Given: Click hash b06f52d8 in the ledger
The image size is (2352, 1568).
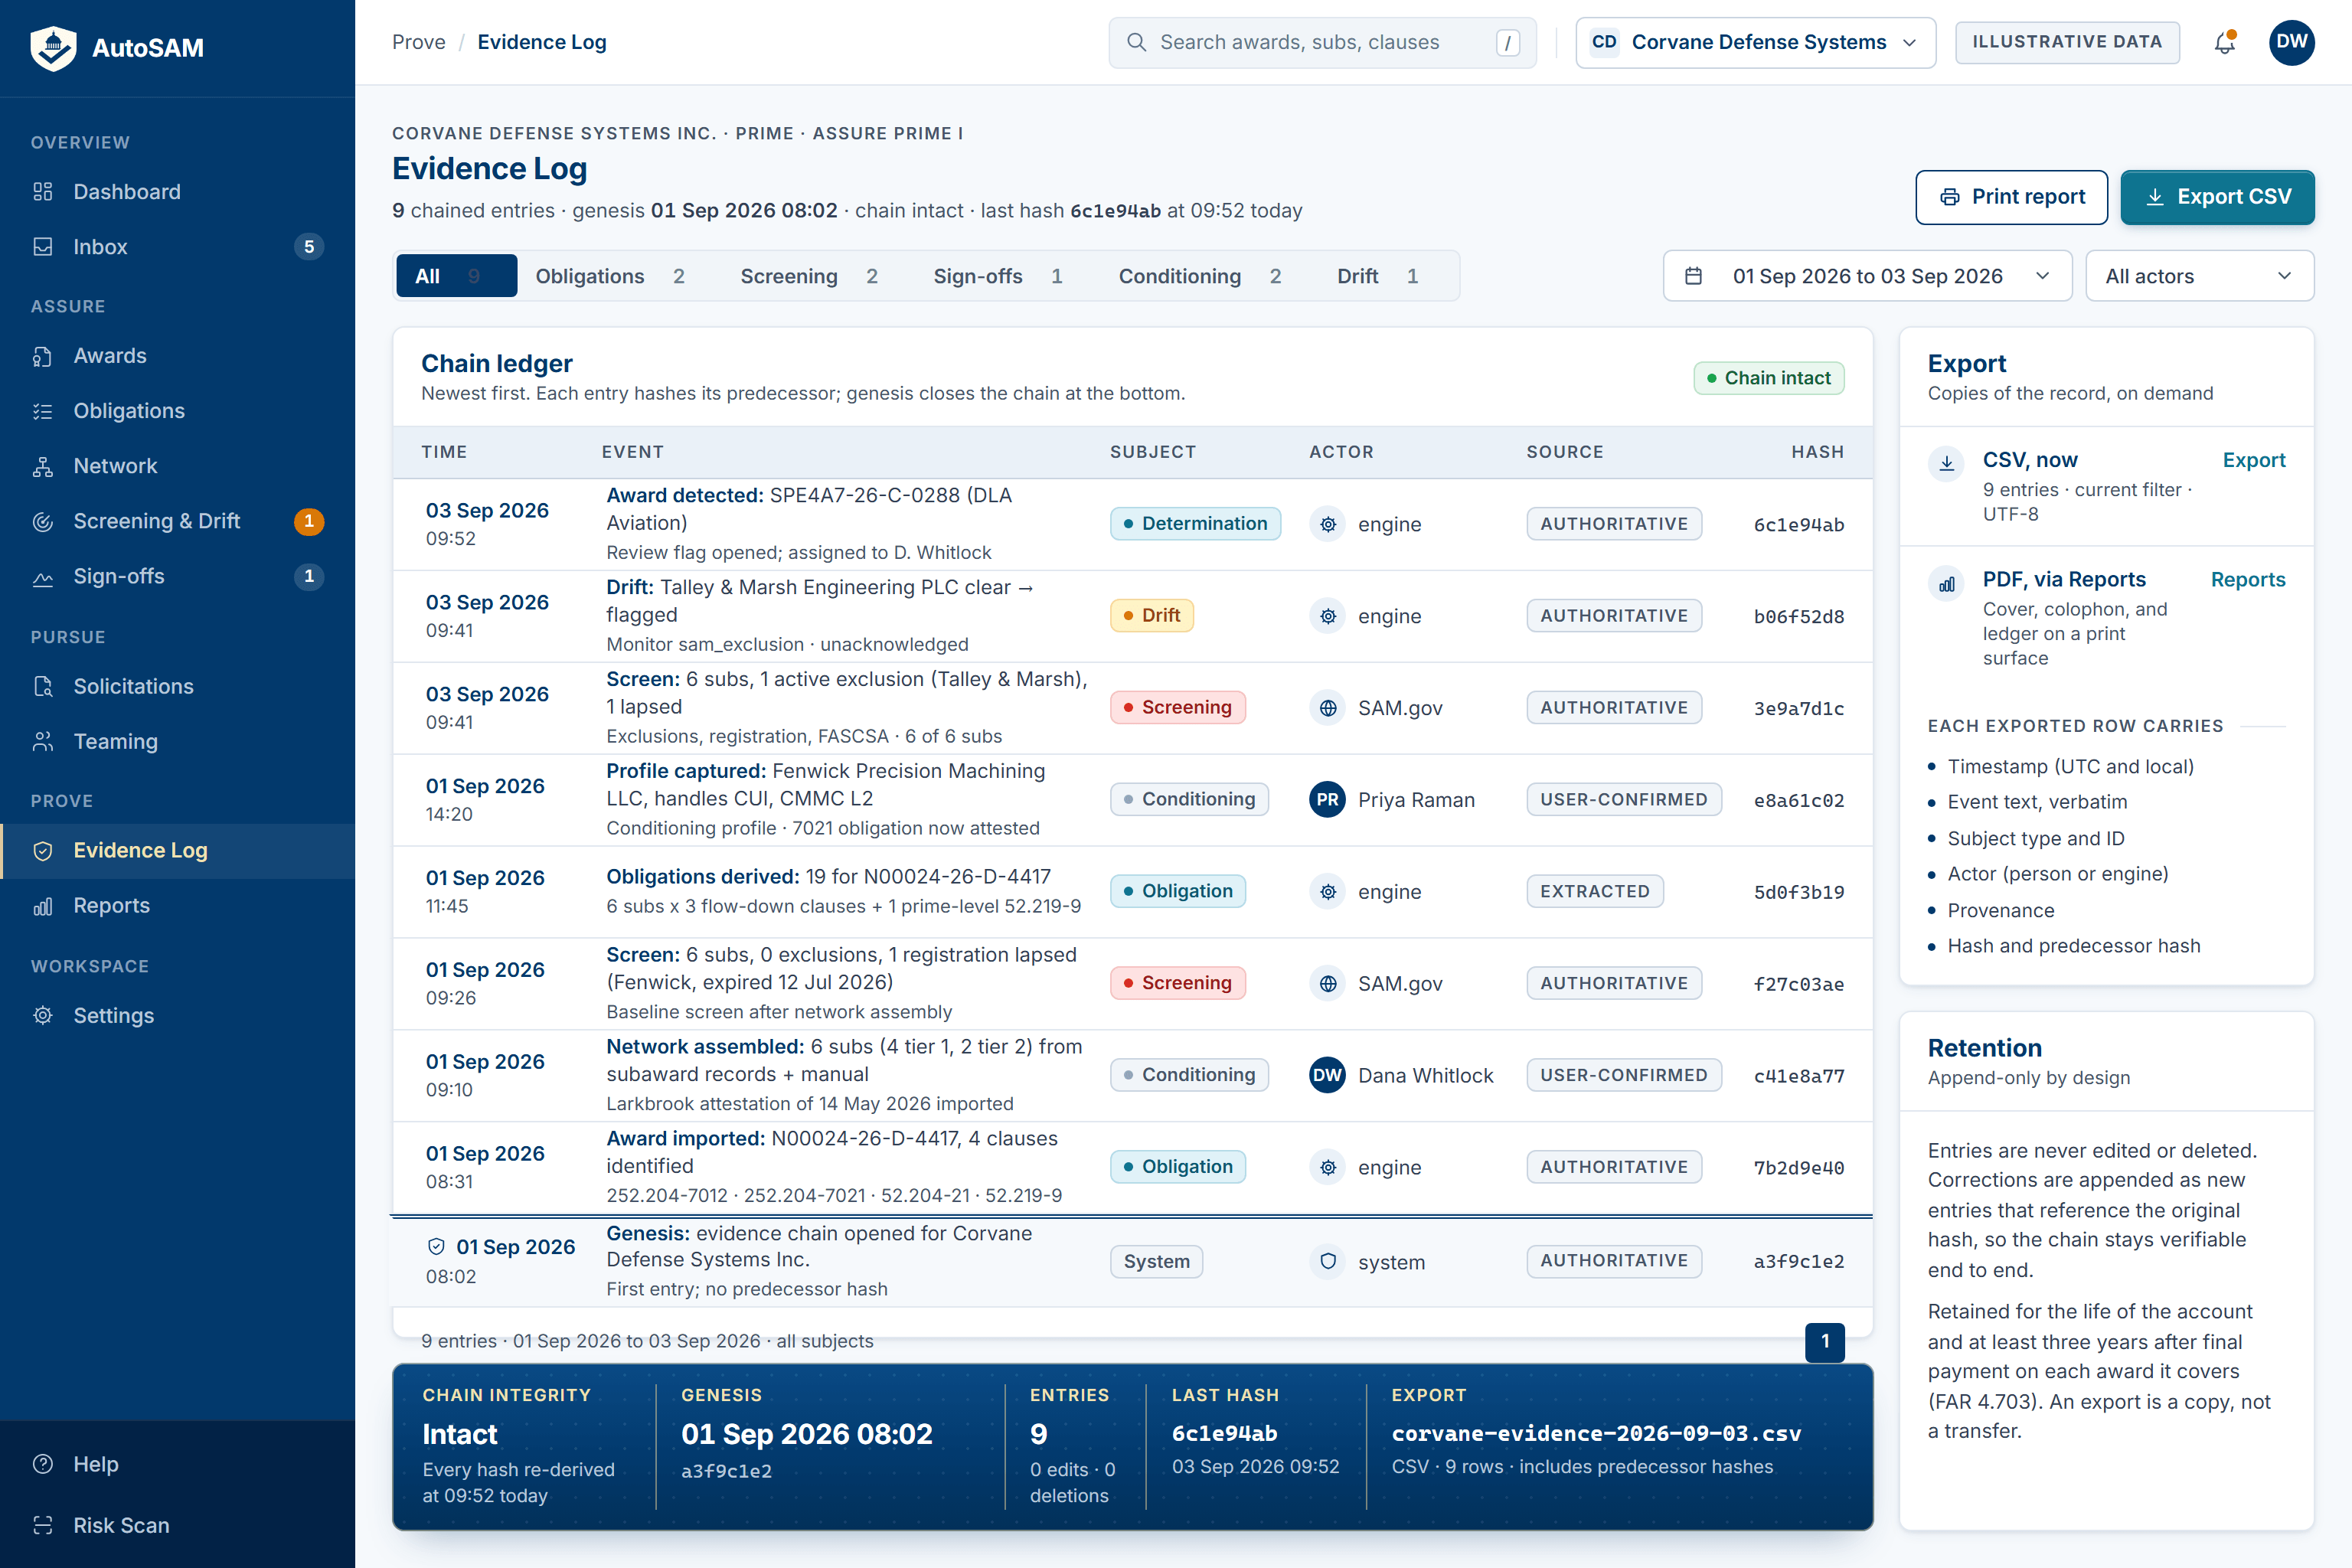Looking at the screenshot, I should 1798,616.
